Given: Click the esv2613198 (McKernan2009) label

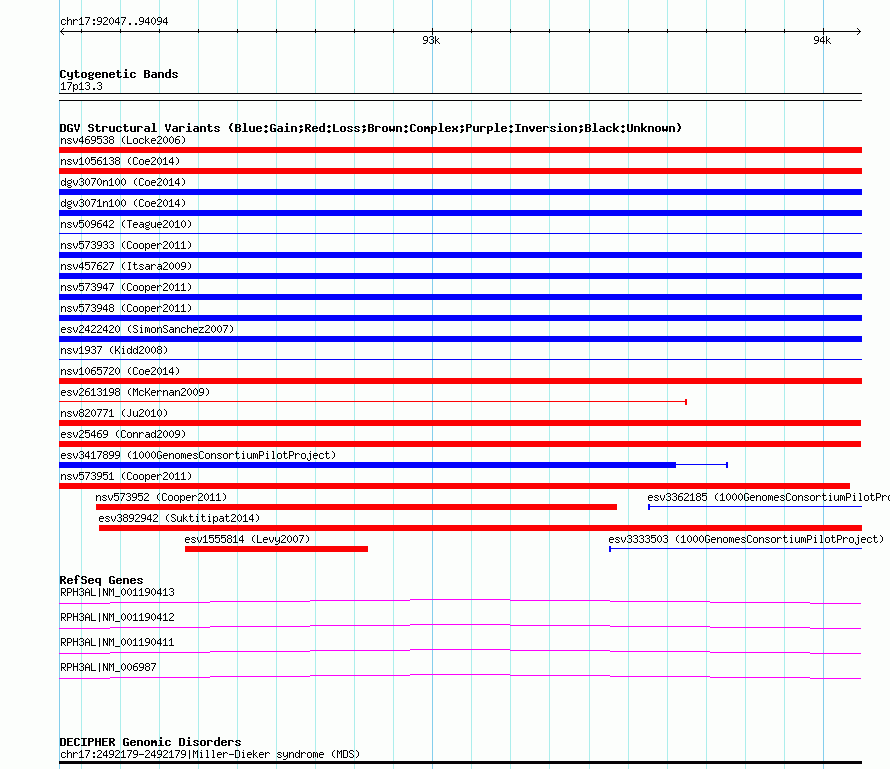Looking at the screenshot, I should [135, 392].
